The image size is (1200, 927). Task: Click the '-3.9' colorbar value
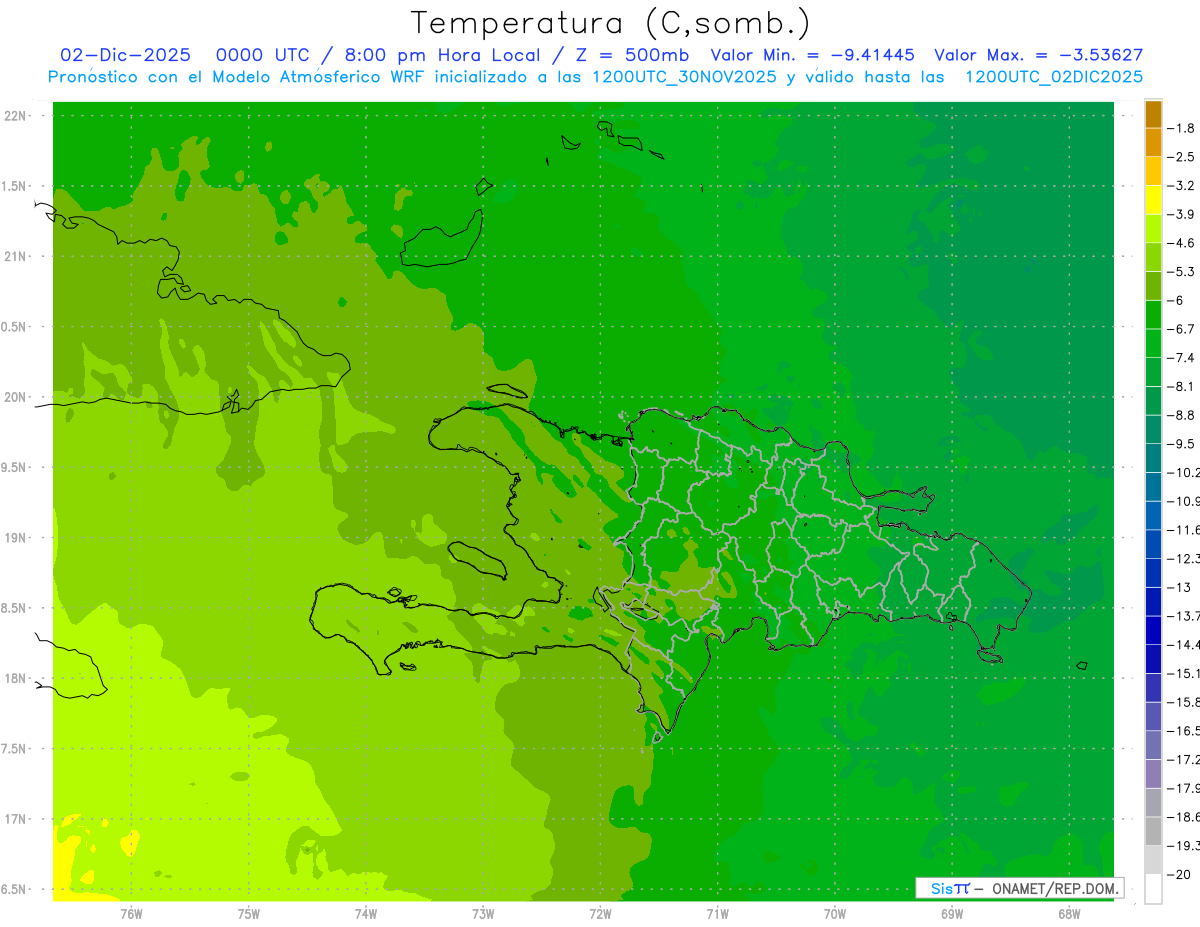click(1181, 214)
